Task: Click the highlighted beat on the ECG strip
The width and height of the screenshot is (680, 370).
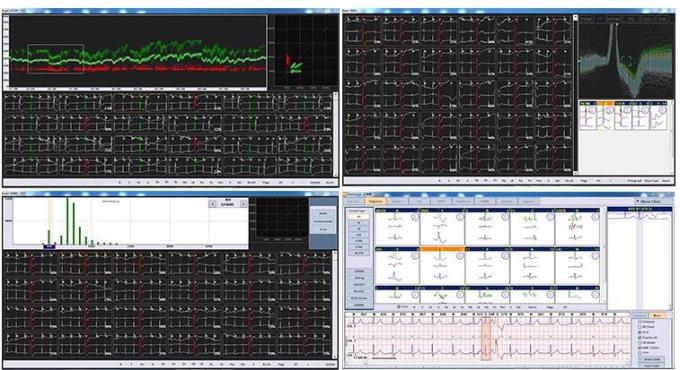Action: [x=486, y=339]
